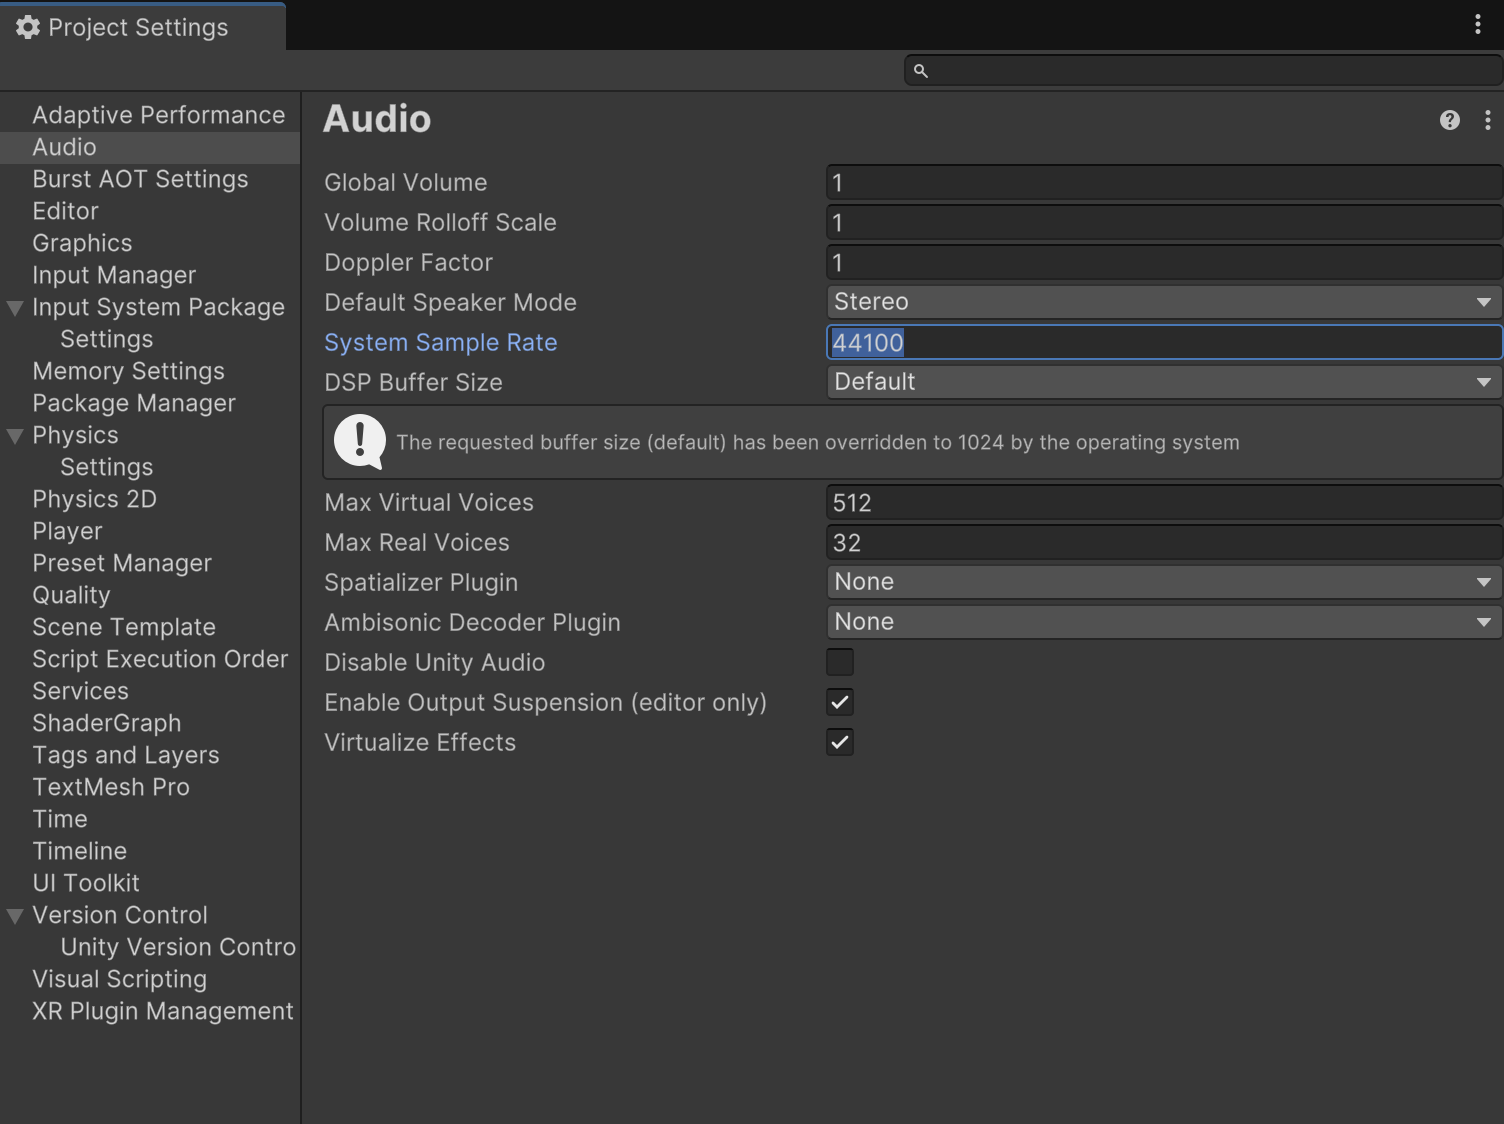Image resolution: width=1504 pixels, height=1124 pixels.
Task: Open the Spatializer Plugin dropdown
Action: tap(1163, 582)
